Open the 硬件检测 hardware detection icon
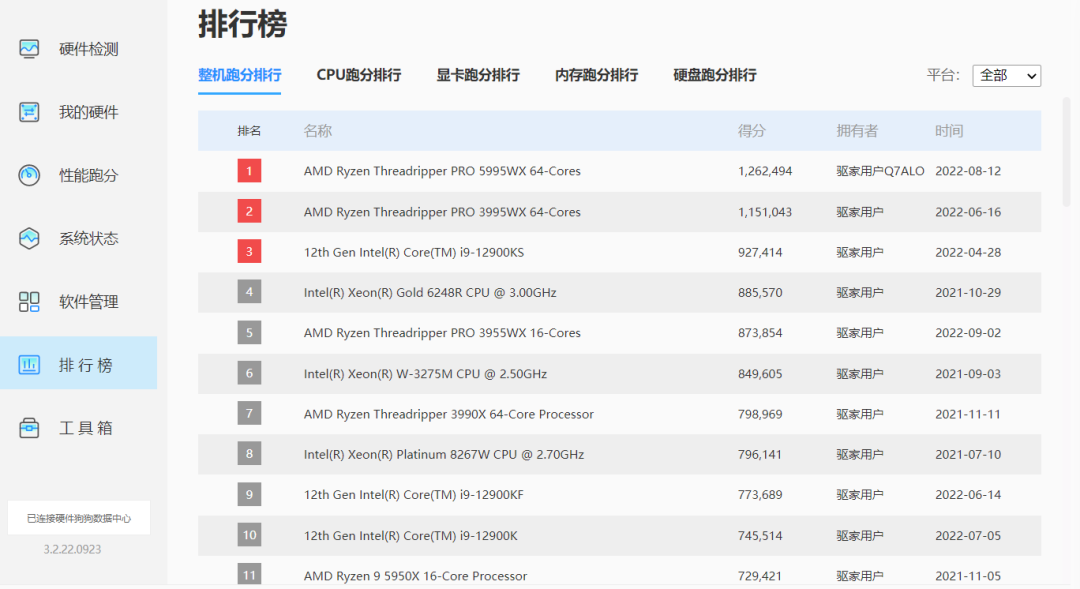 (29, 49)
